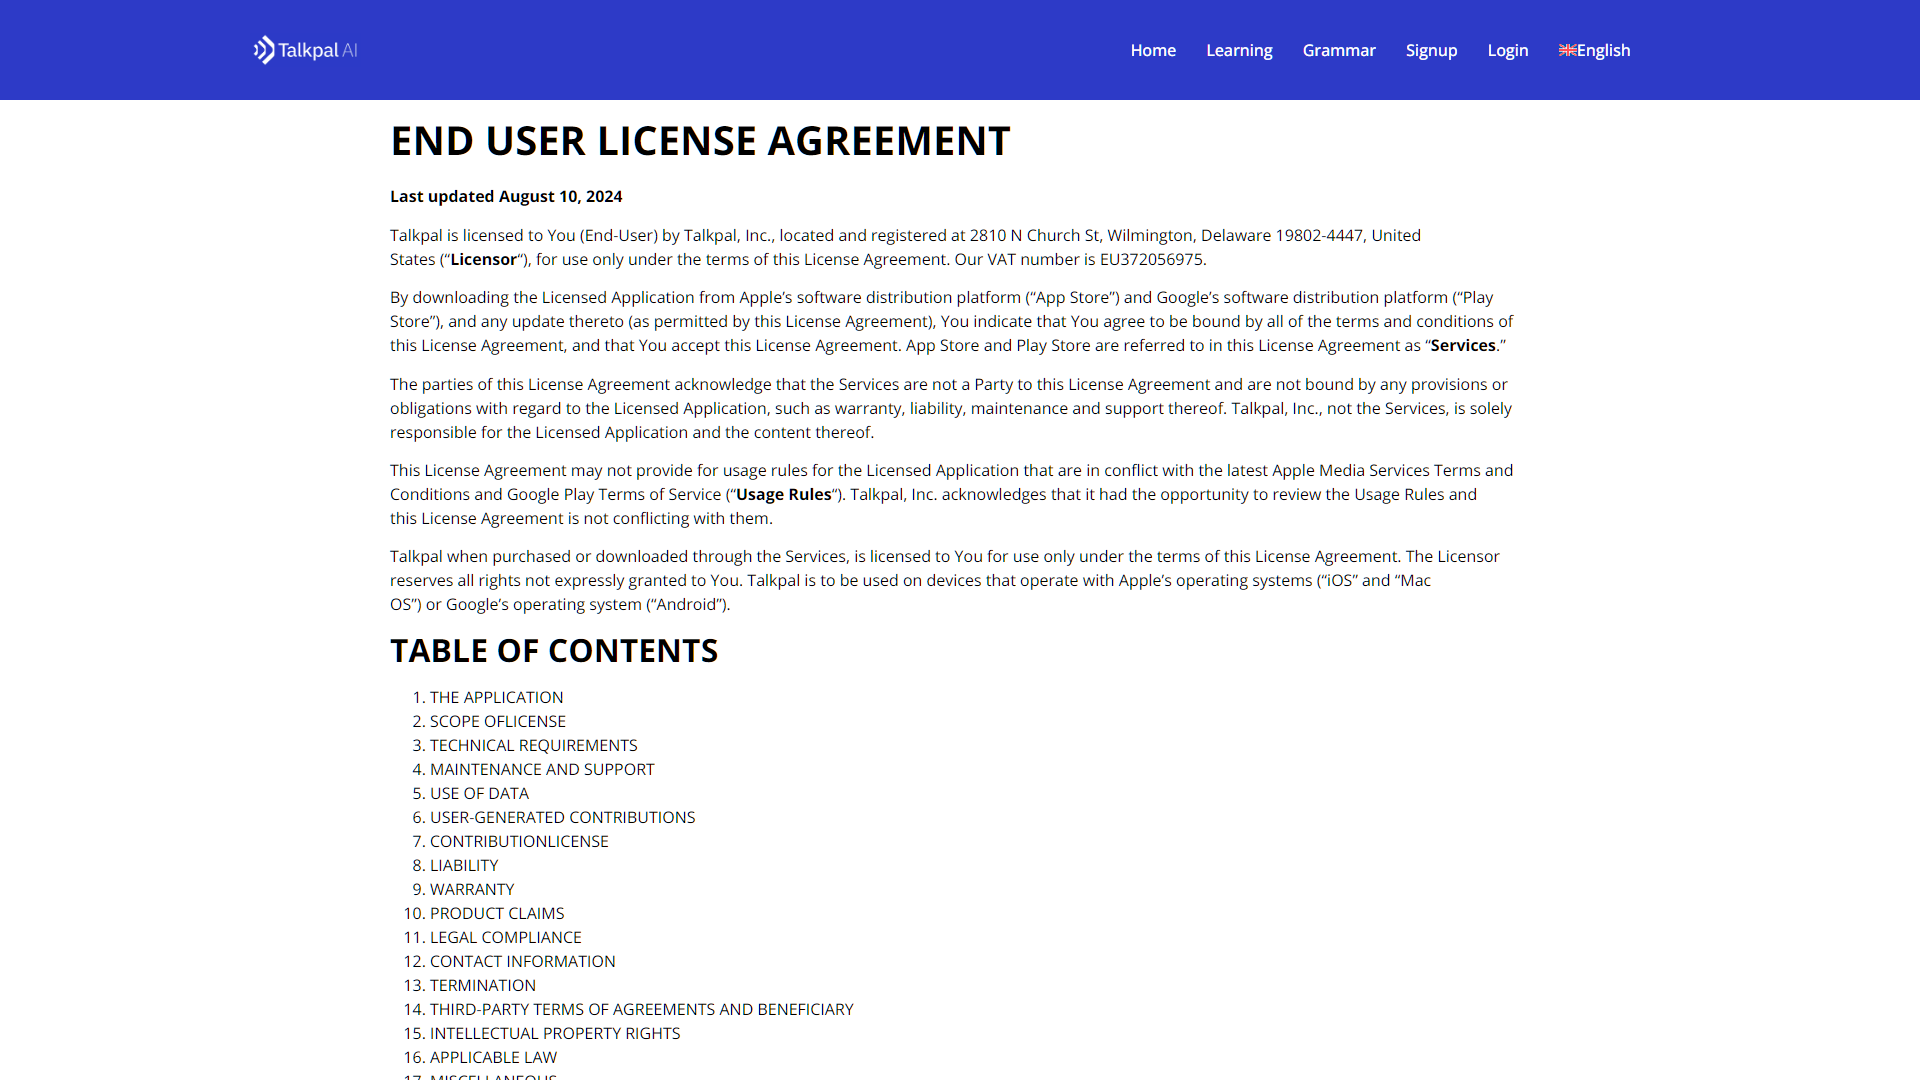Click the Talkpal AI logo
The width and height of the screenshot is (1920, 1080).
303,50
